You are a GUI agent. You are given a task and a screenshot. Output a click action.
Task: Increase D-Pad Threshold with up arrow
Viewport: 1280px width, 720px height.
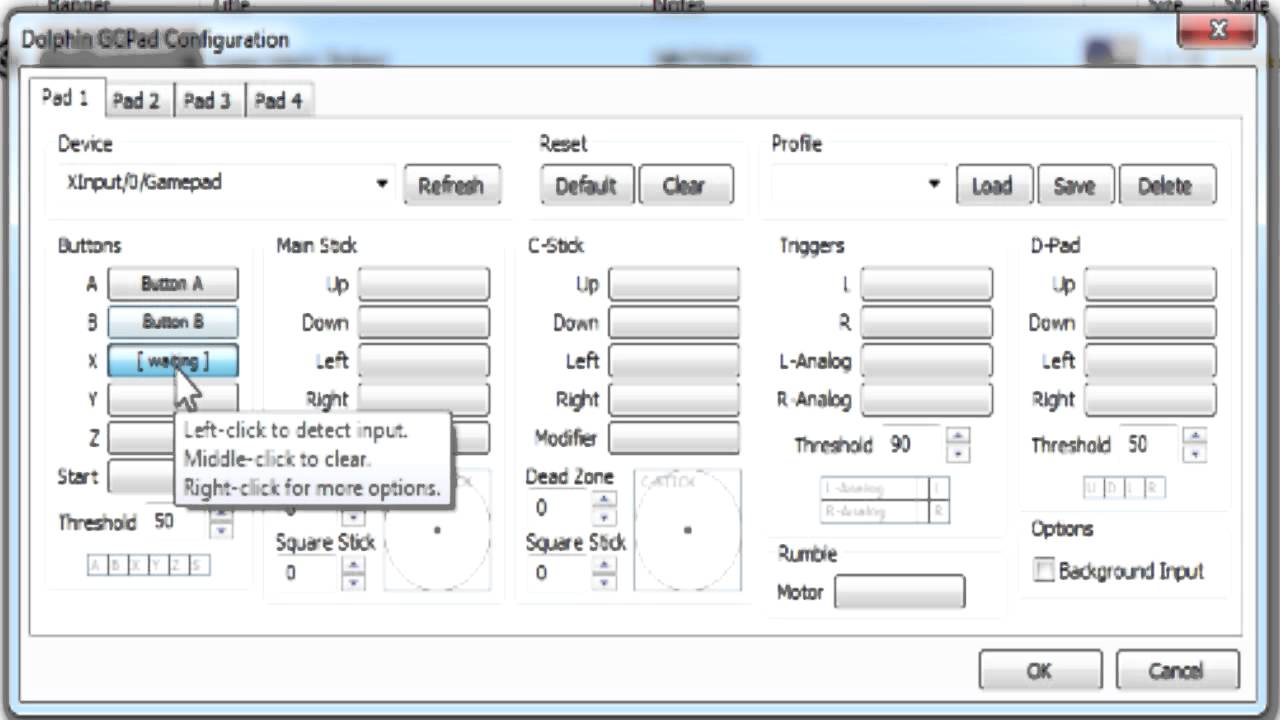1195,436
